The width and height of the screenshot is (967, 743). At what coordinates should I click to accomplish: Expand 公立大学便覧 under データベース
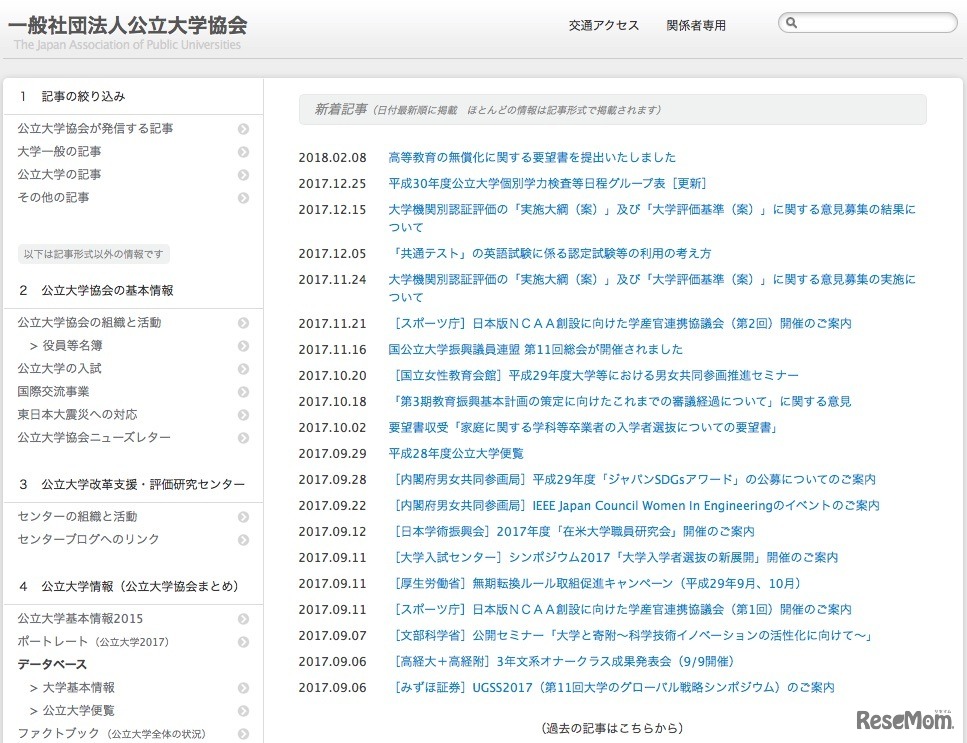pyautogui.click(x=244, y=711)
